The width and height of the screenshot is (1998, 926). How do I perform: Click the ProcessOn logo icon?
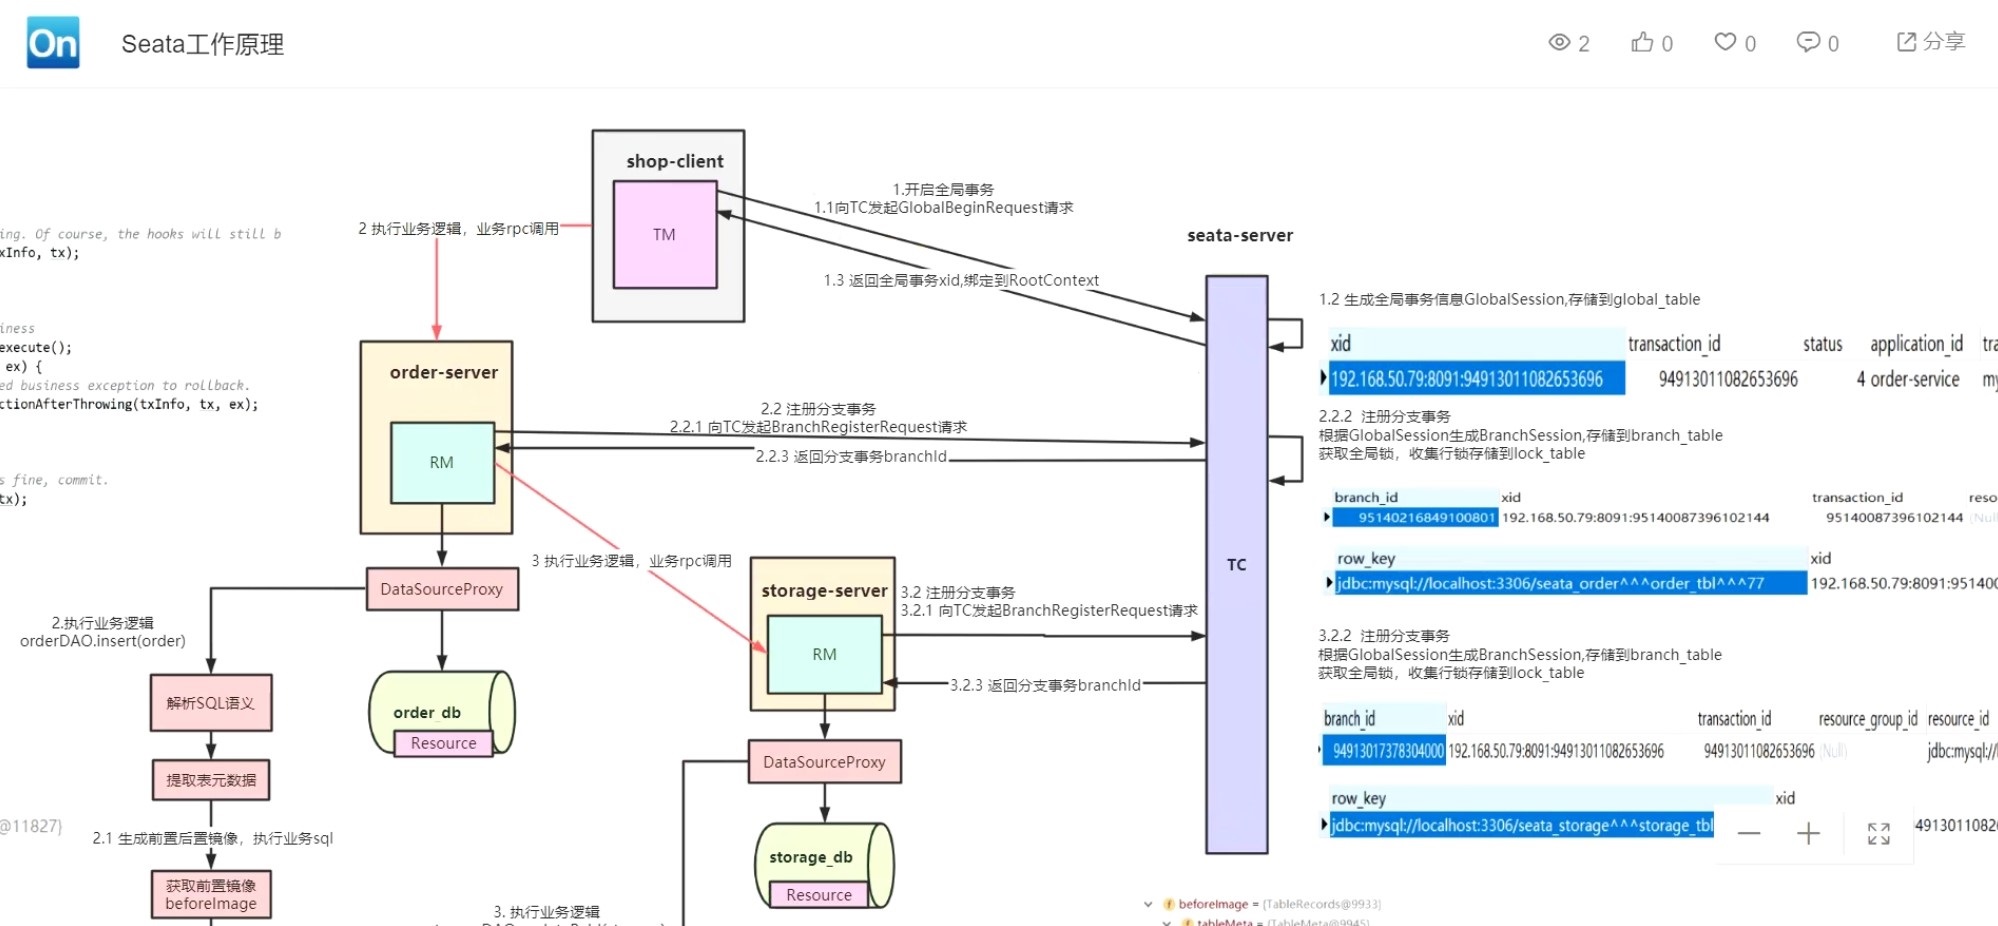[x=53, y=43]
